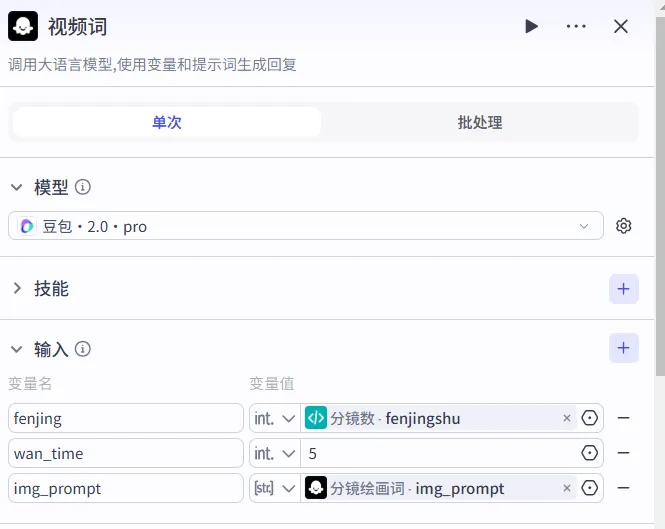This screenshot has height=529, width=665.
Task: Collapse the 模型 section
Action: (x=16, y=187)
